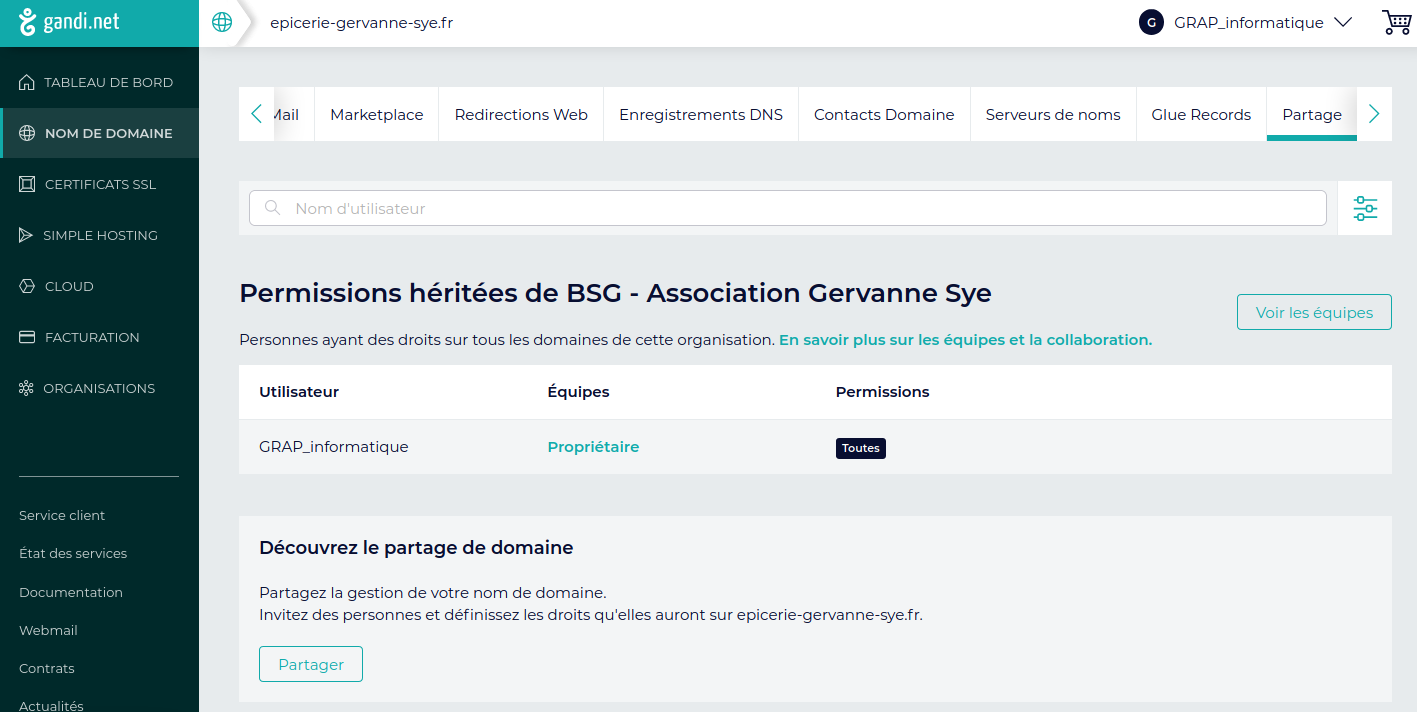The height and width of the screenshot is (712, 1417).
Task: Open Organisations in sidebar
Action: pos(99,388)
